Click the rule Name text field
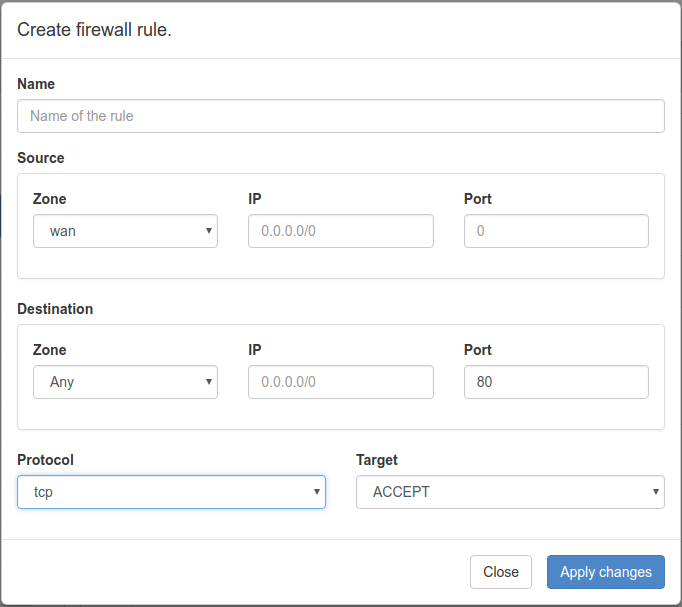The height and width of the screenshot is (607, 682). [x=340, y=116]
